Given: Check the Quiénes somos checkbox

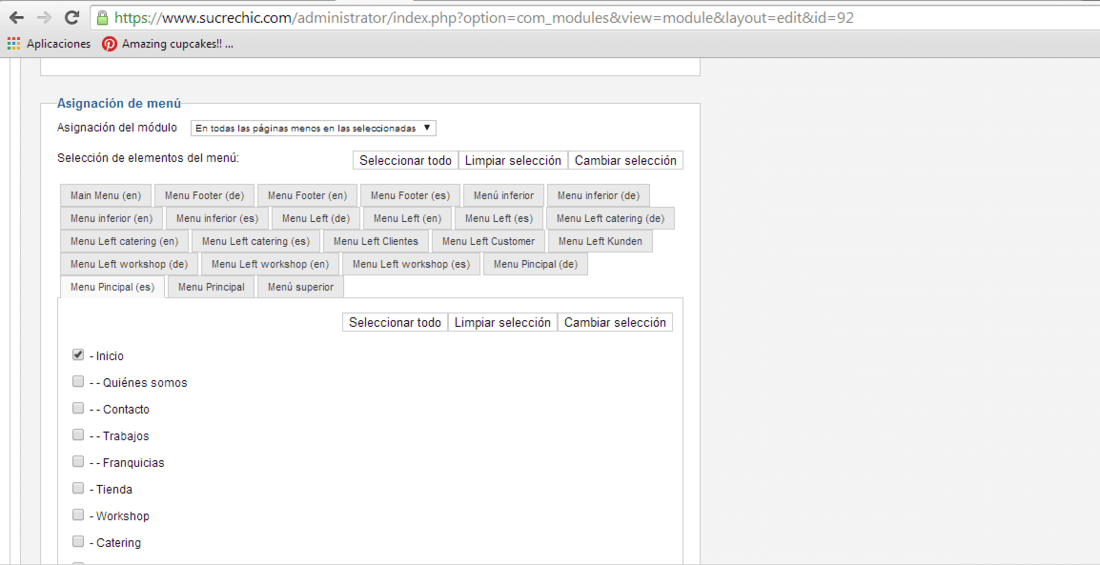Looking at the screenshot, I should pyautogui.click(x=78, y=382).
